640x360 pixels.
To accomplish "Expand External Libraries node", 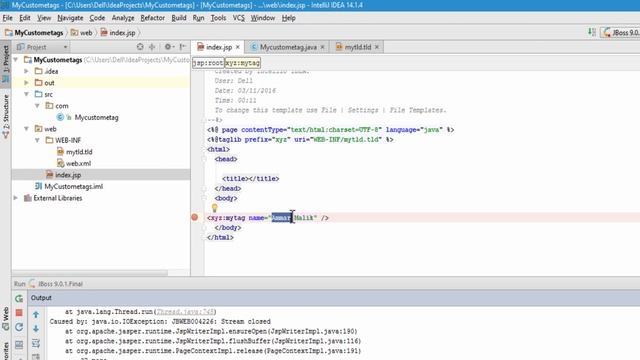I will (x=16, y=198).
